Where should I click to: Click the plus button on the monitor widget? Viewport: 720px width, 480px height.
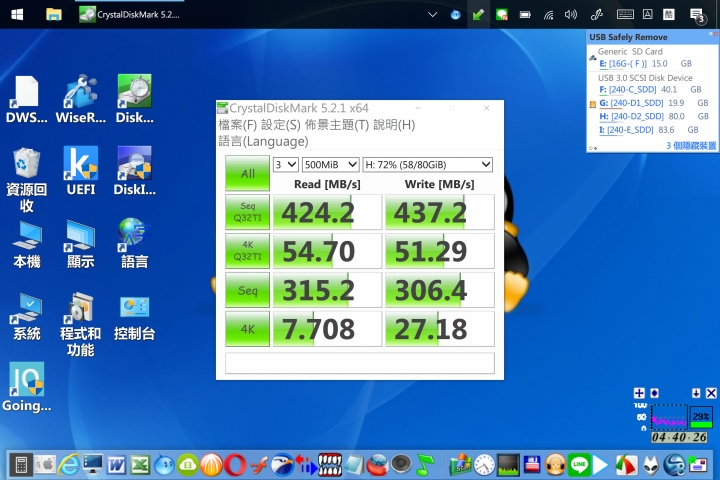pos(639,393)
